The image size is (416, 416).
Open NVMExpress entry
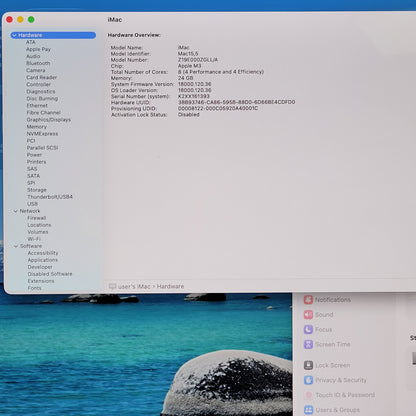pyautogui.click(x=42, y=134)
